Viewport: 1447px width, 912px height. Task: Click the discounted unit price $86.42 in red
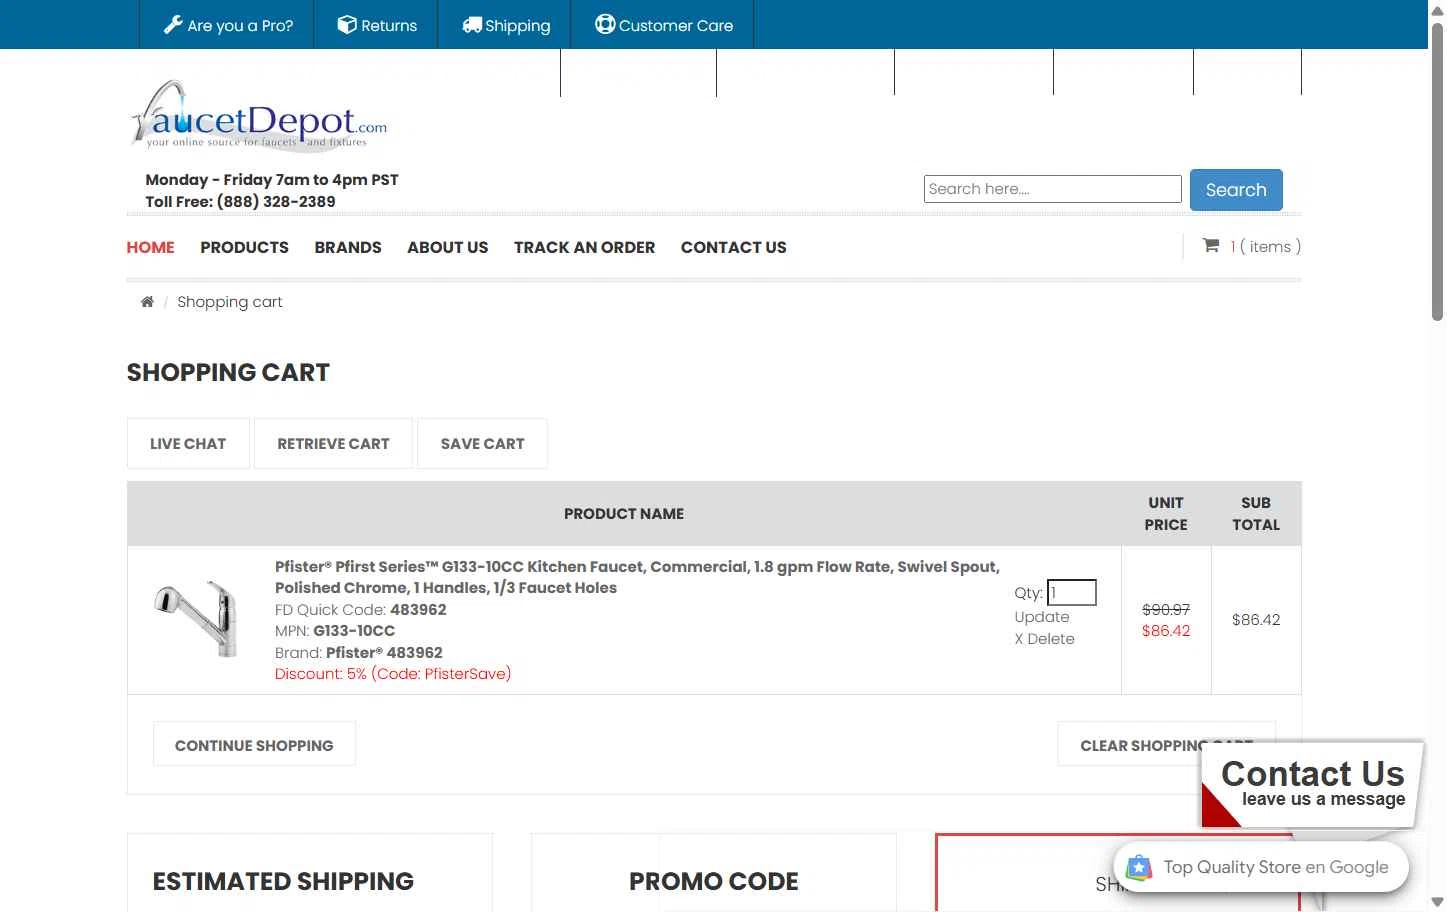(1166, 631)
